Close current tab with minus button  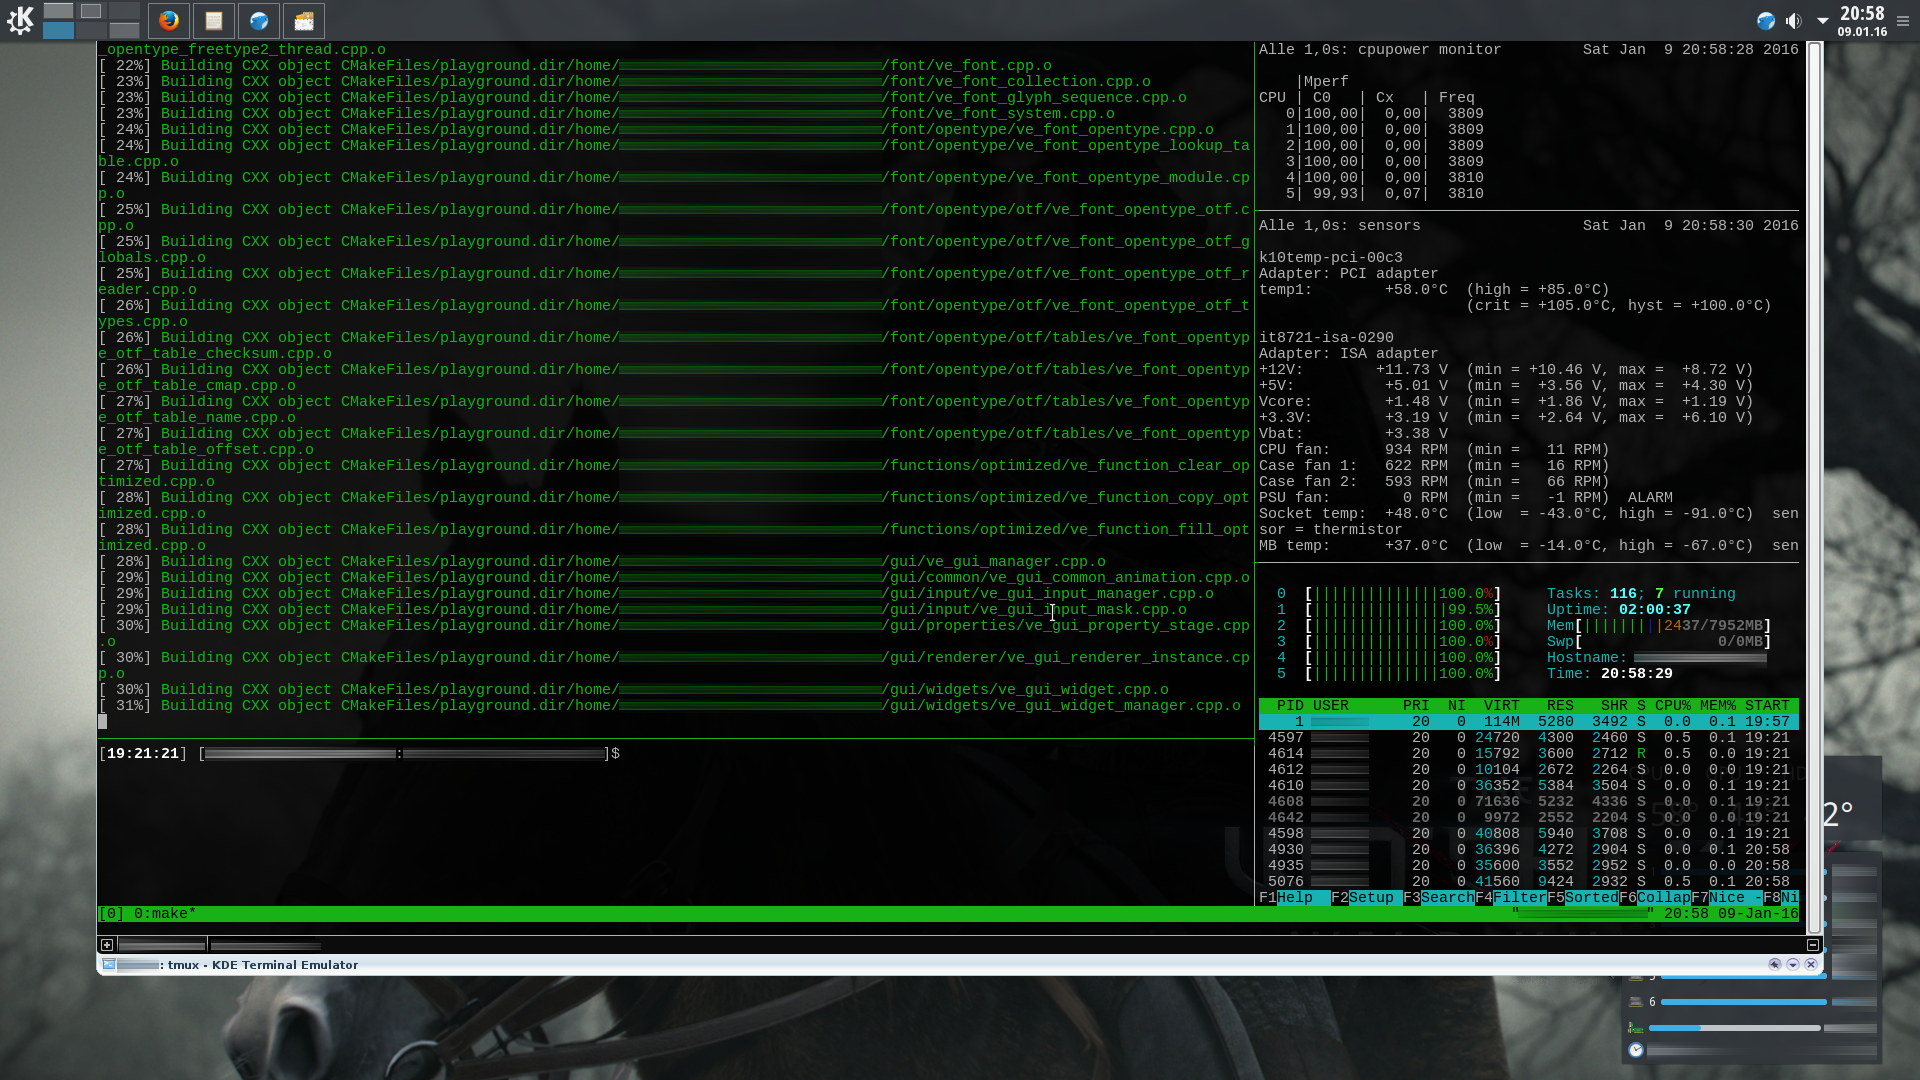click(x=1813, y=945)
